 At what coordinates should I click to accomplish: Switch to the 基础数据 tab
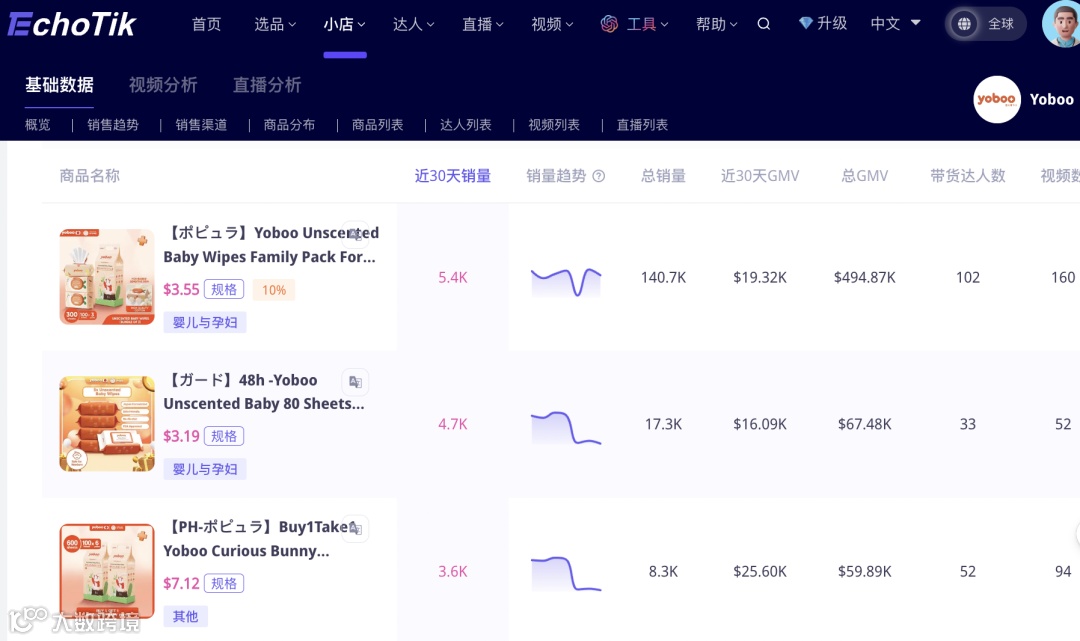click(59, 85)
